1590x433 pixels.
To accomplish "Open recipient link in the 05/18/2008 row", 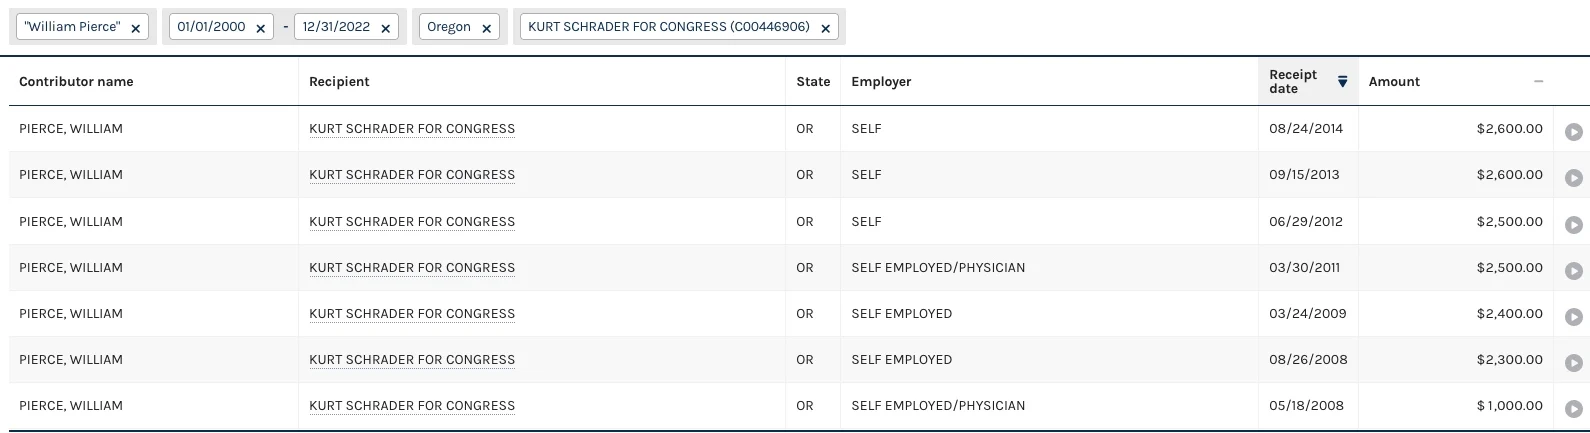I will coord(412,406).
